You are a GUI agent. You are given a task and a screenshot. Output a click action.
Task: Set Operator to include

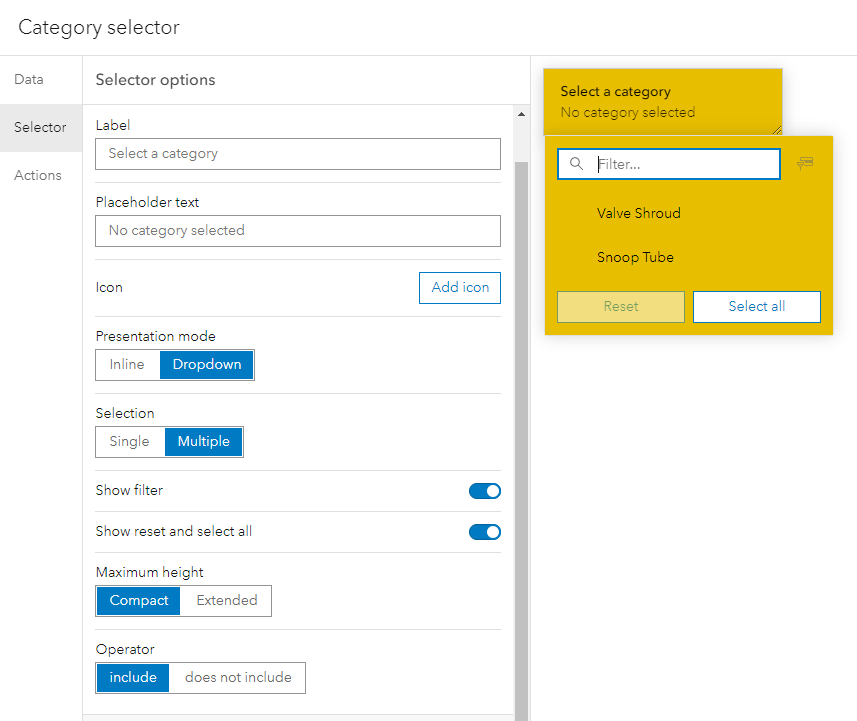coord(133,678)
